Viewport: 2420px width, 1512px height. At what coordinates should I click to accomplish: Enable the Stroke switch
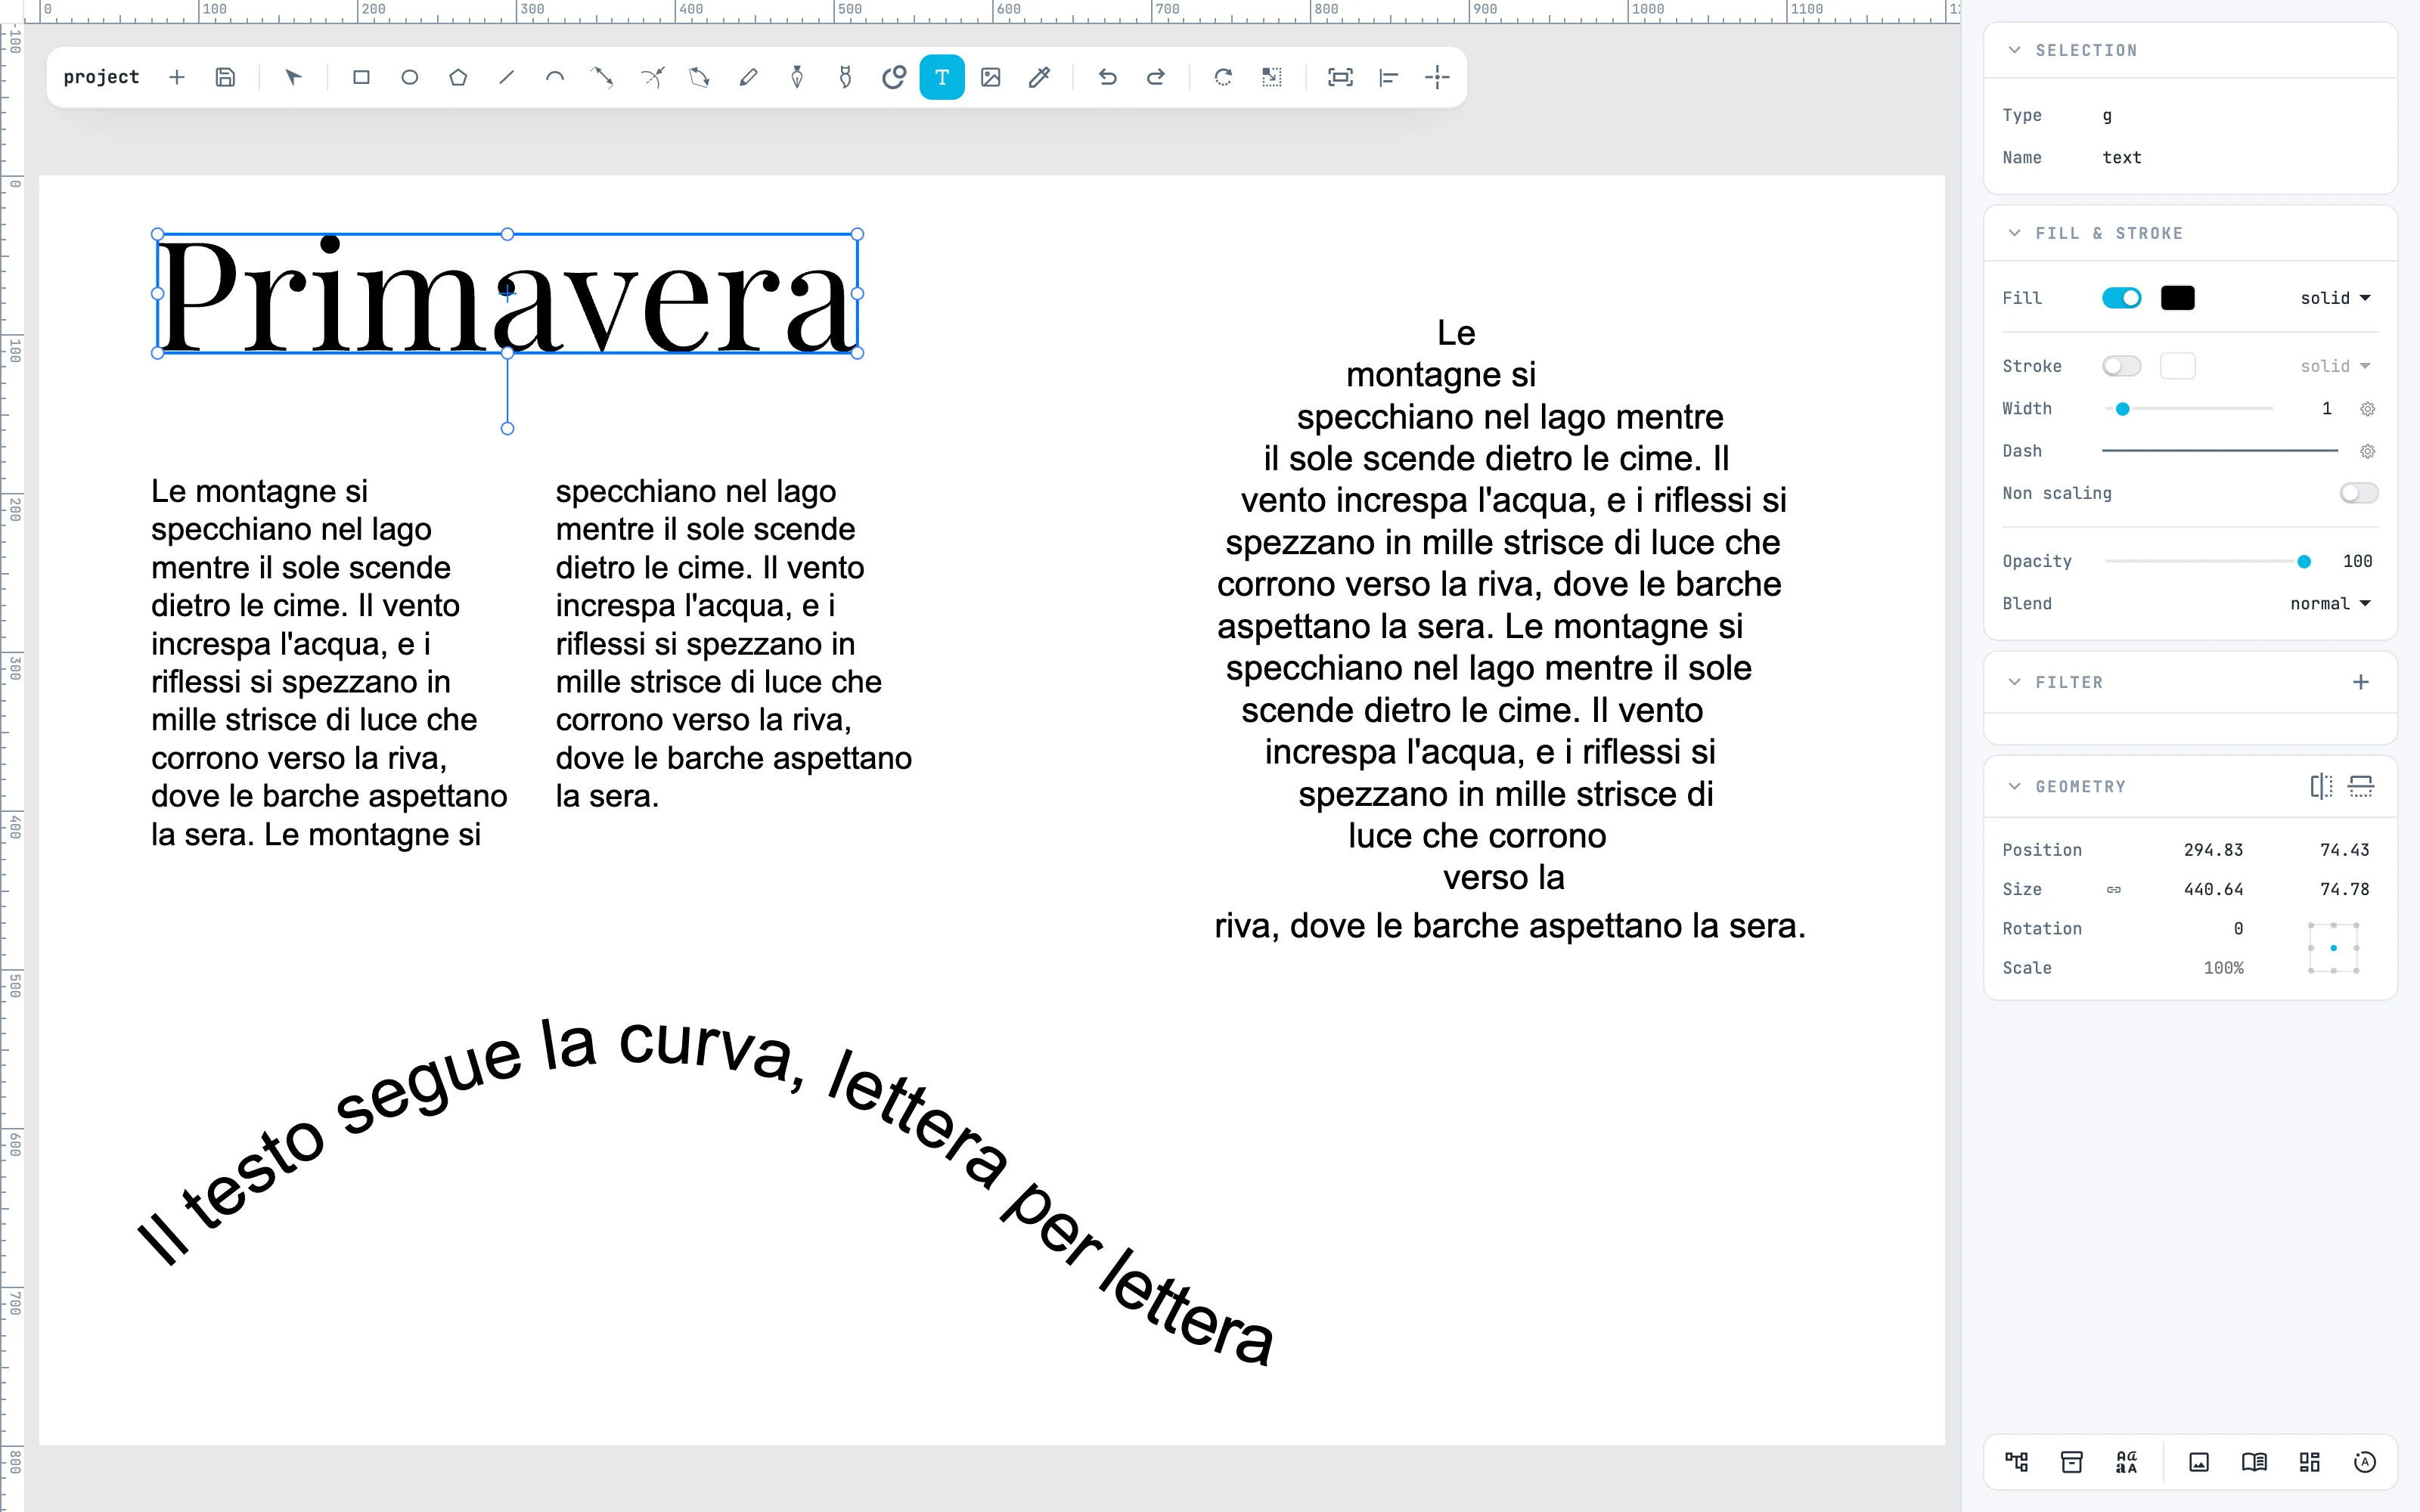tap(2121, 366)
